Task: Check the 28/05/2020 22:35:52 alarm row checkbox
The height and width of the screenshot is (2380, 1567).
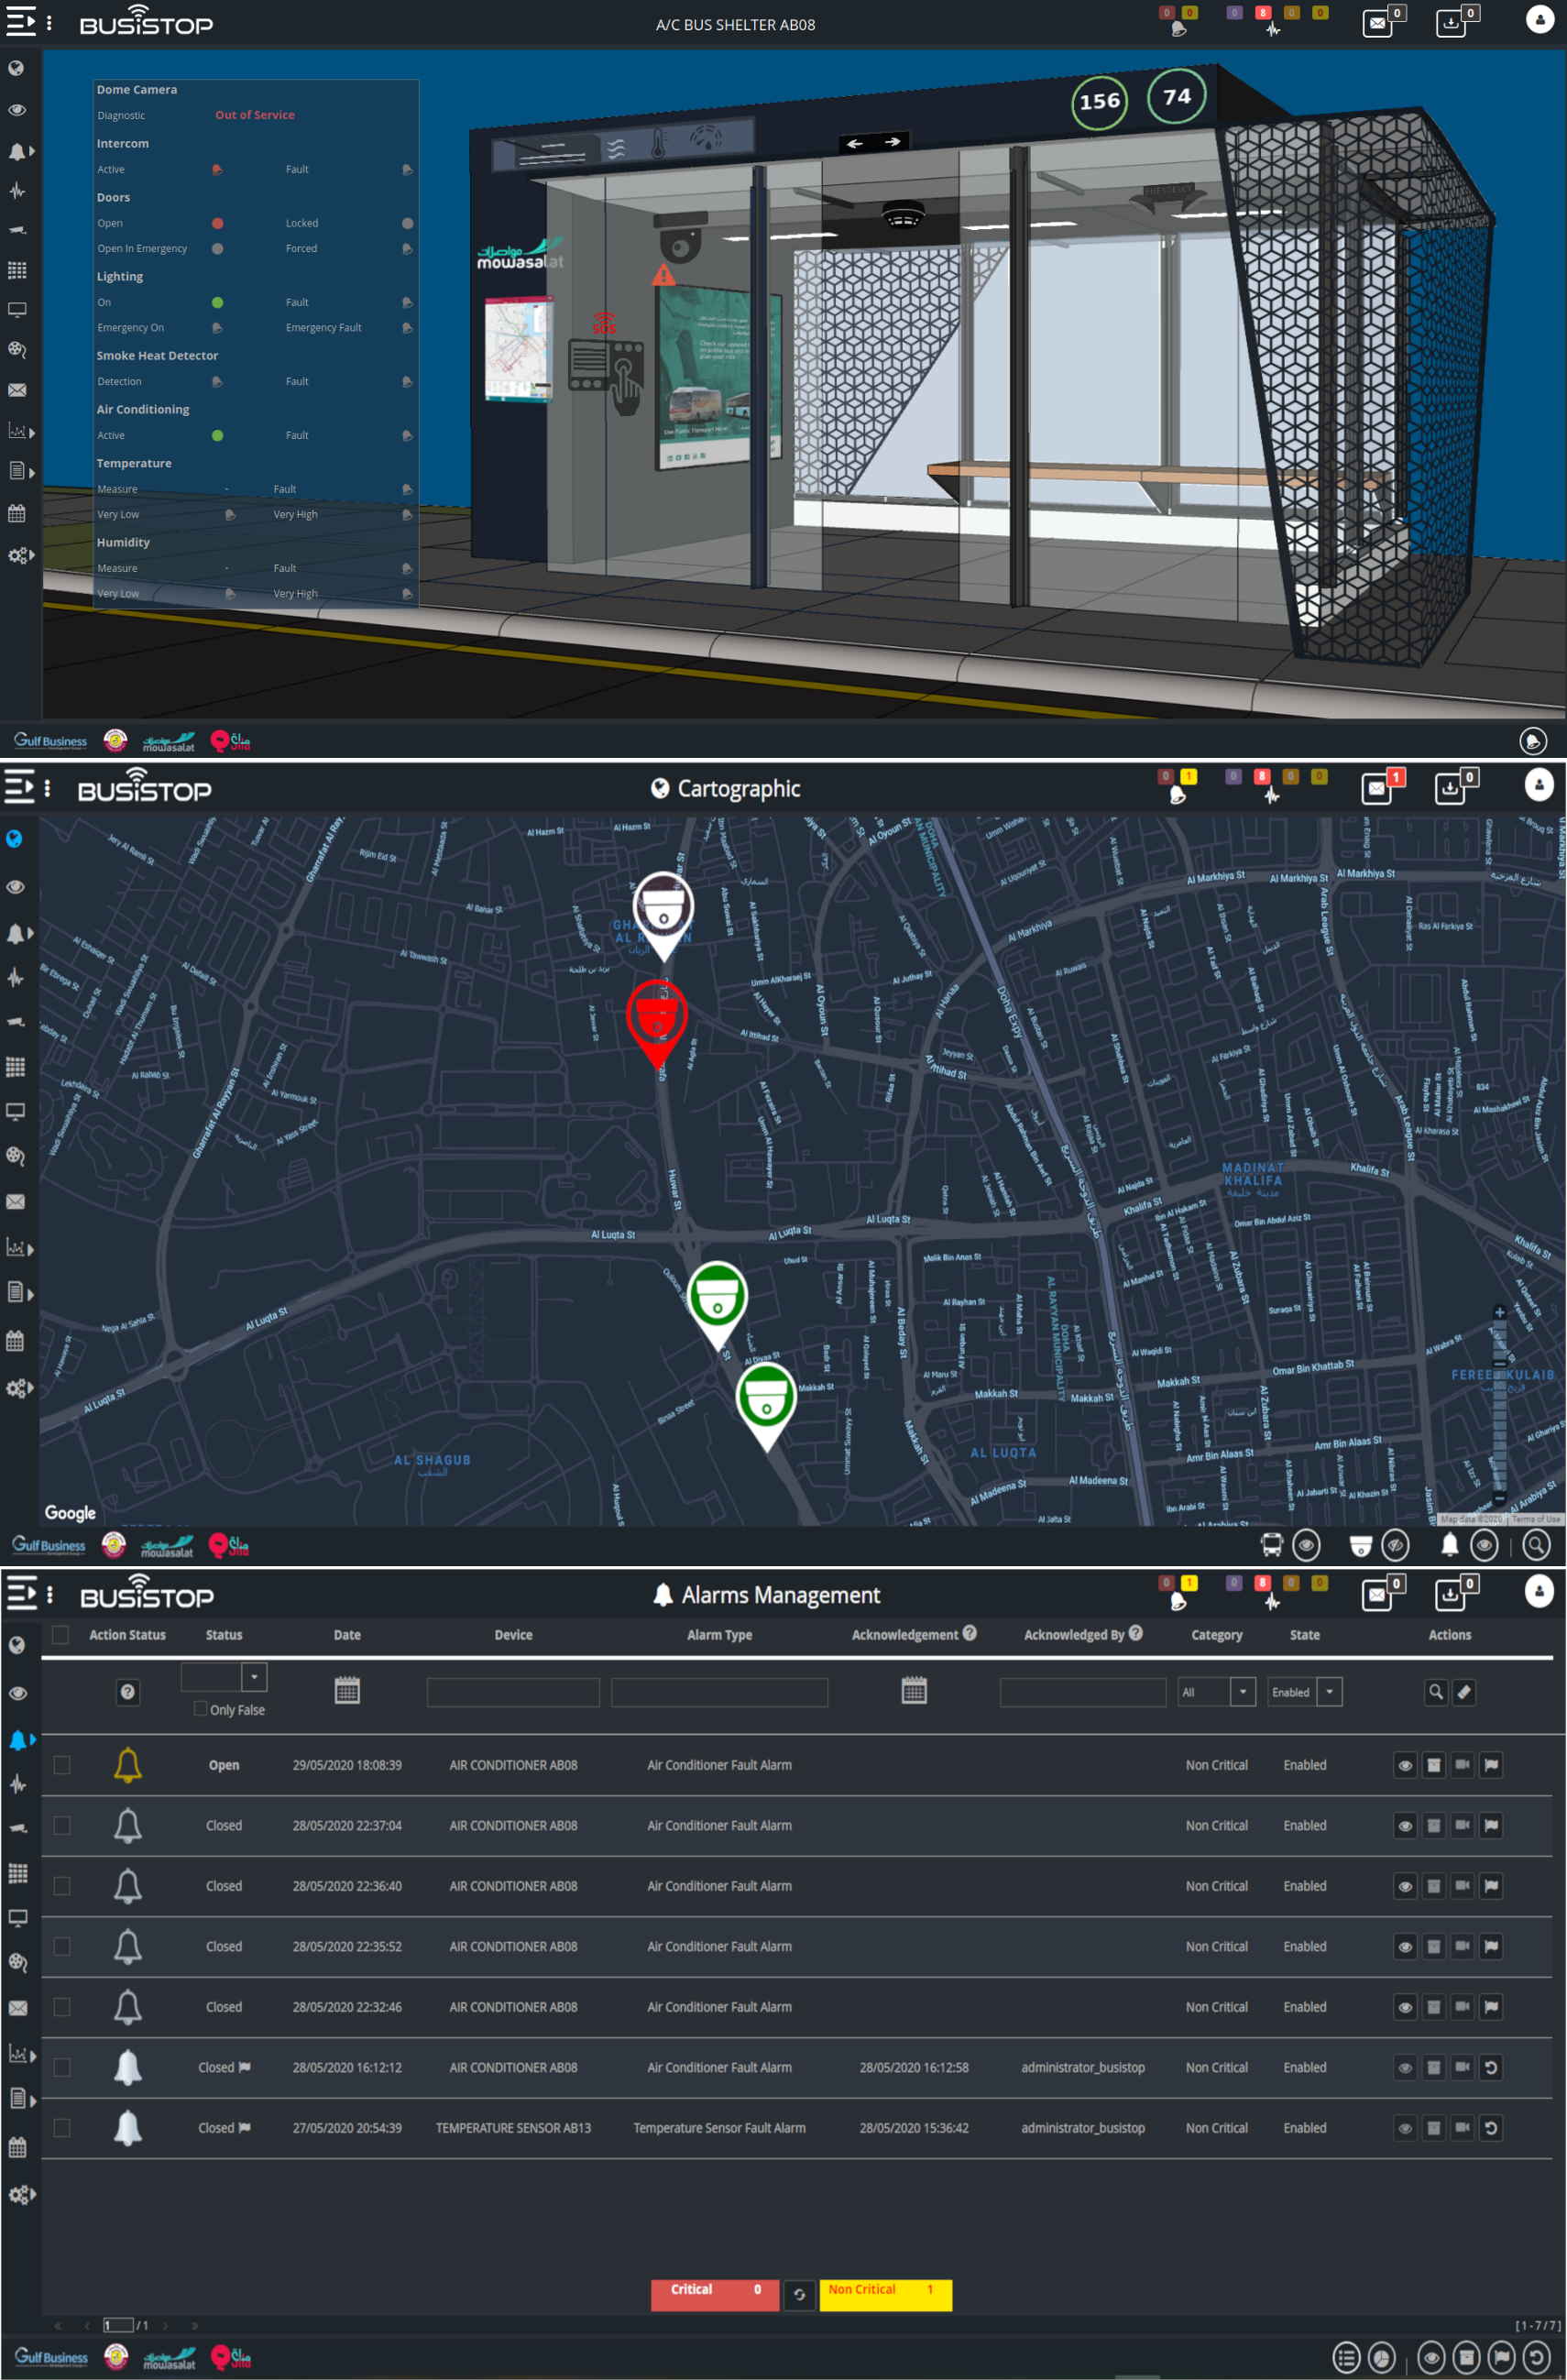Action: coord(62,1946)
